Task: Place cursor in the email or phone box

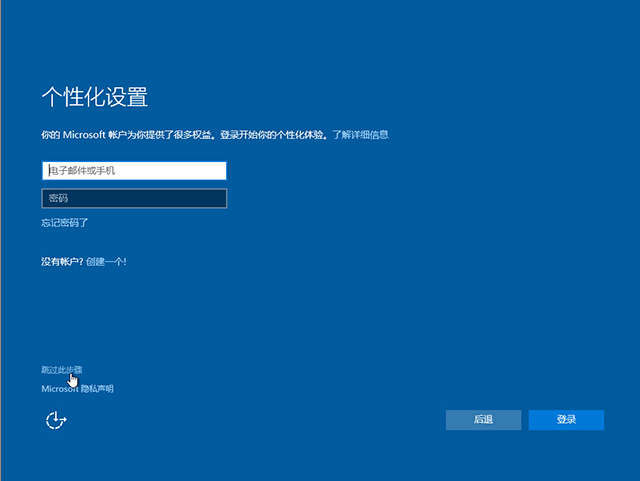Action: pos(134,171)
